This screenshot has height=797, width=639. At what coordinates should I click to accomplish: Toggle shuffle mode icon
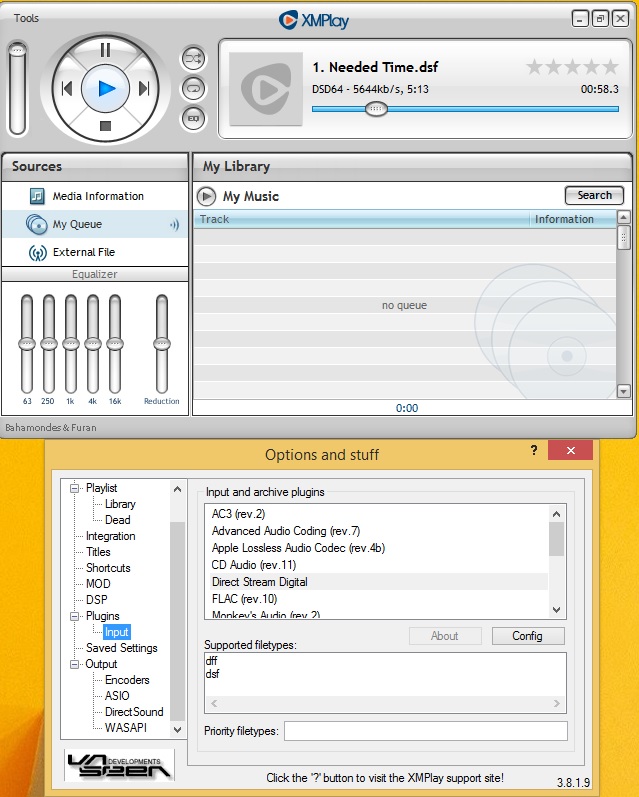[x=193, y=58]
